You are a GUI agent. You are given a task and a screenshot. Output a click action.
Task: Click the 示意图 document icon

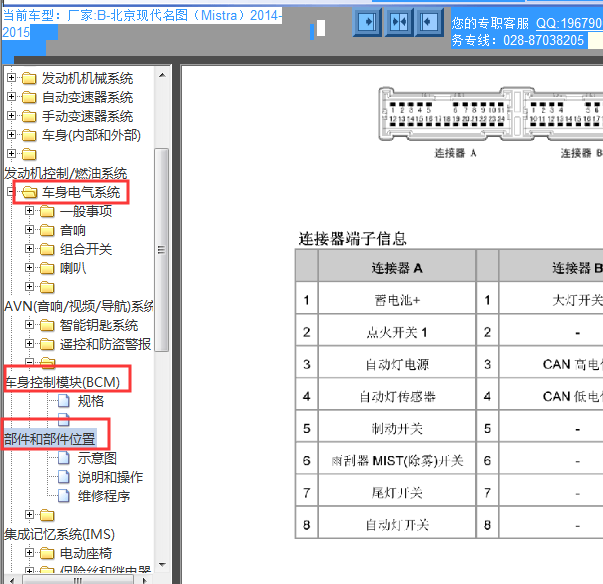coord(64,458)
